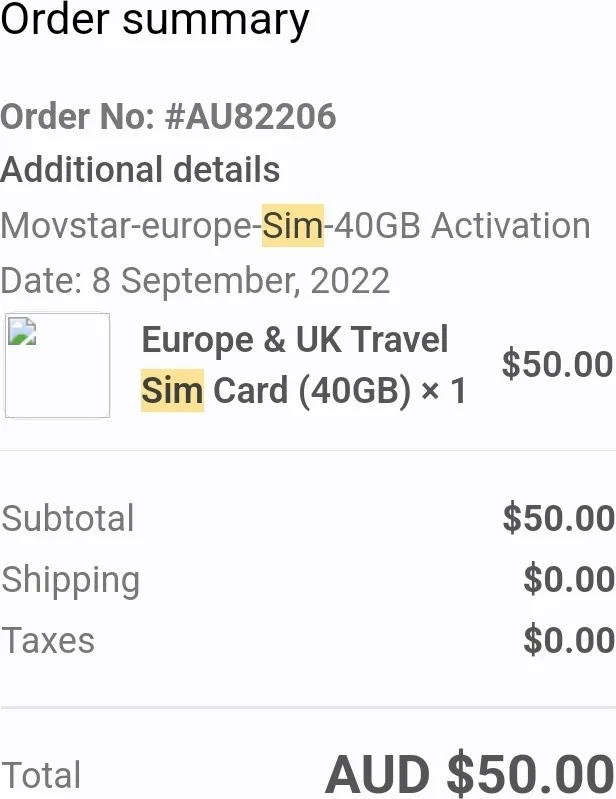Click the Taxes amount $0.00
This screenshot has height=799, width=616.
(569, 641)
